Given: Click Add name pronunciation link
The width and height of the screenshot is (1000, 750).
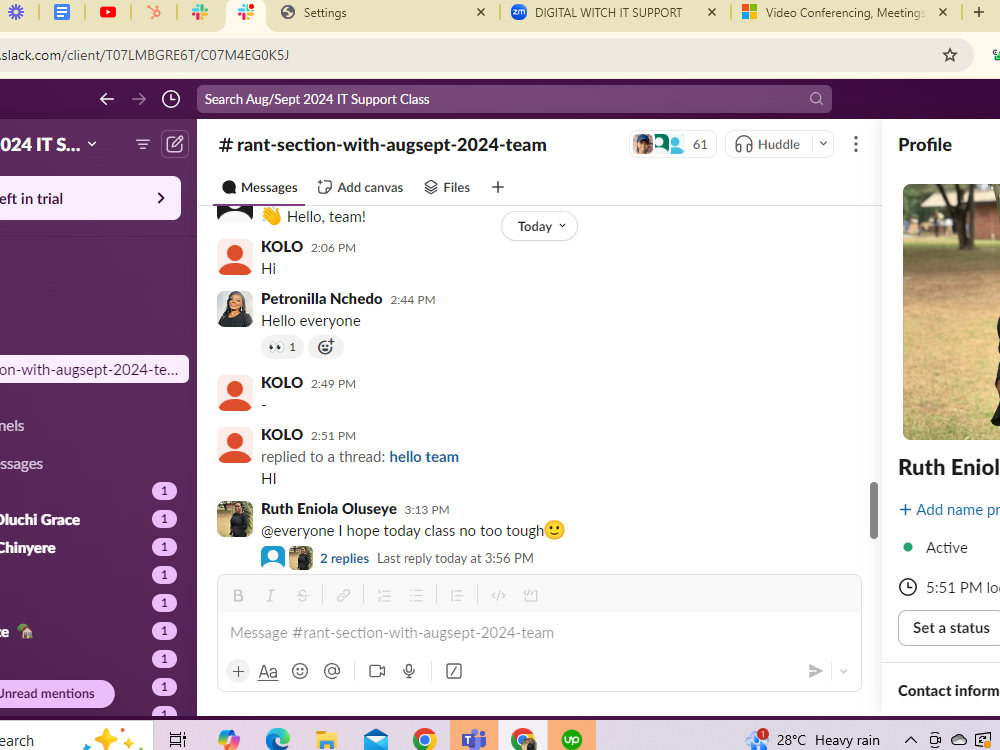Looking at the screenshot, I should [x=949, y=510].
